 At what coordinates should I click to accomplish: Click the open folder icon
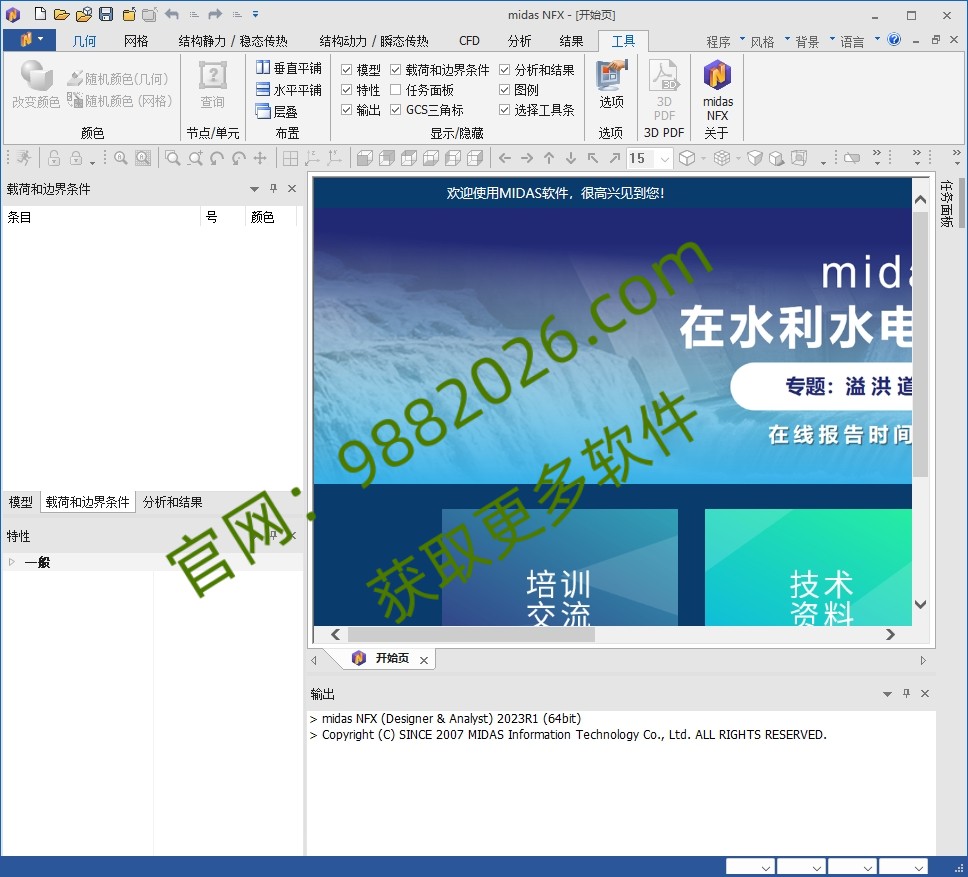click(x=61, y=14)
